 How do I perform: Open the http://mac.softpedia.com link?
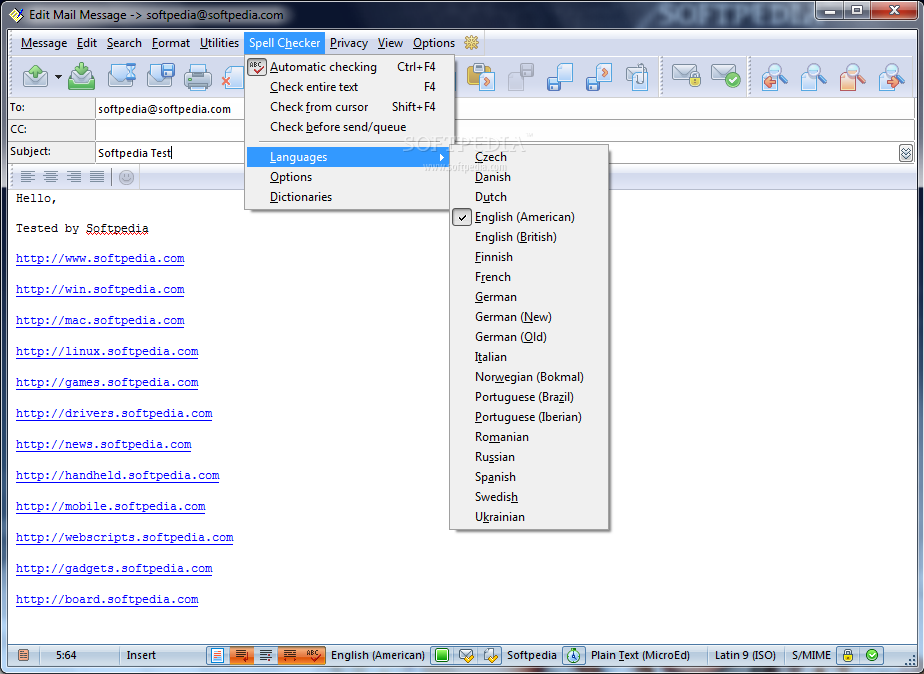pos(100,321)
